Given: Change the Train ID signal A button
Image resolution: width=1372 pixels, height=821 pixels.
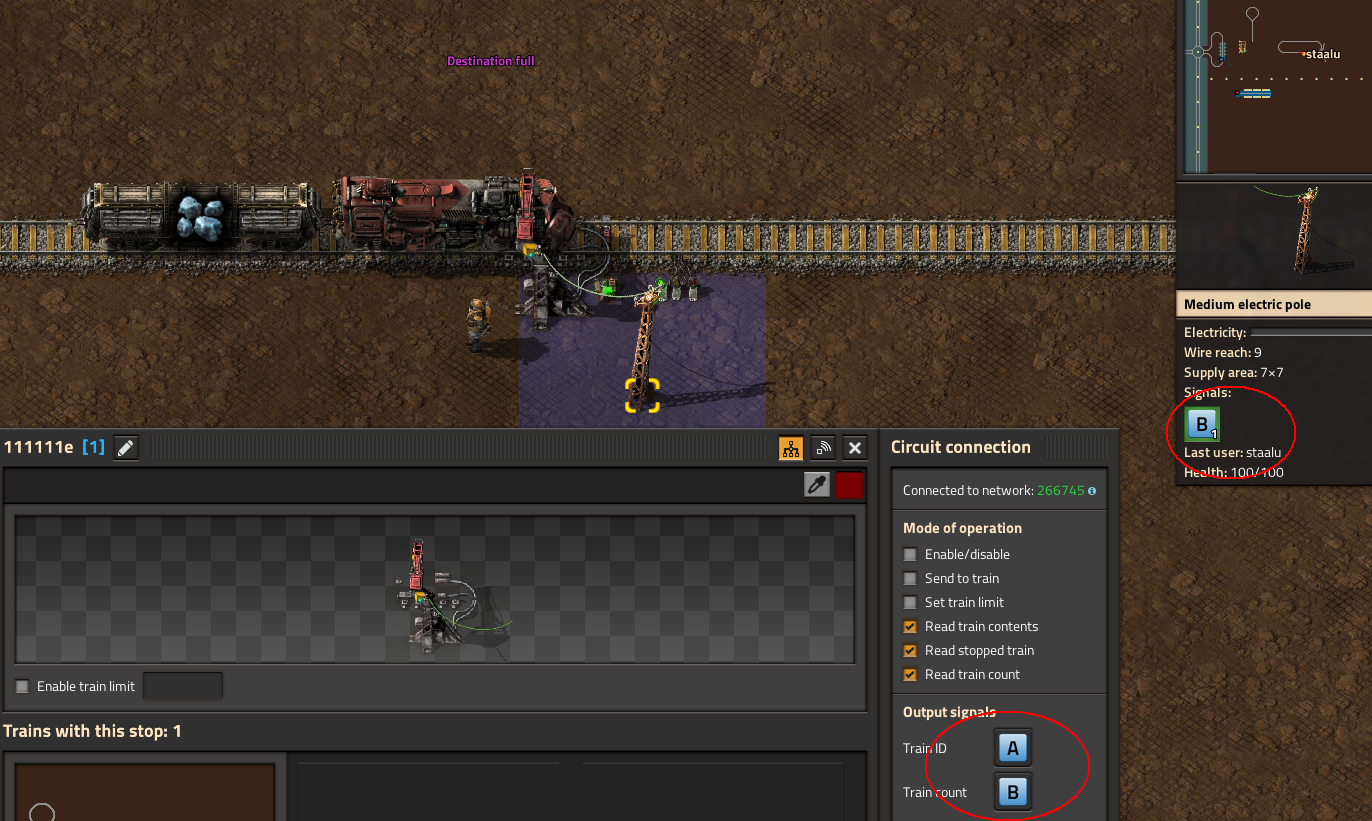Looking at the screenshot, I should [1012, 748].
